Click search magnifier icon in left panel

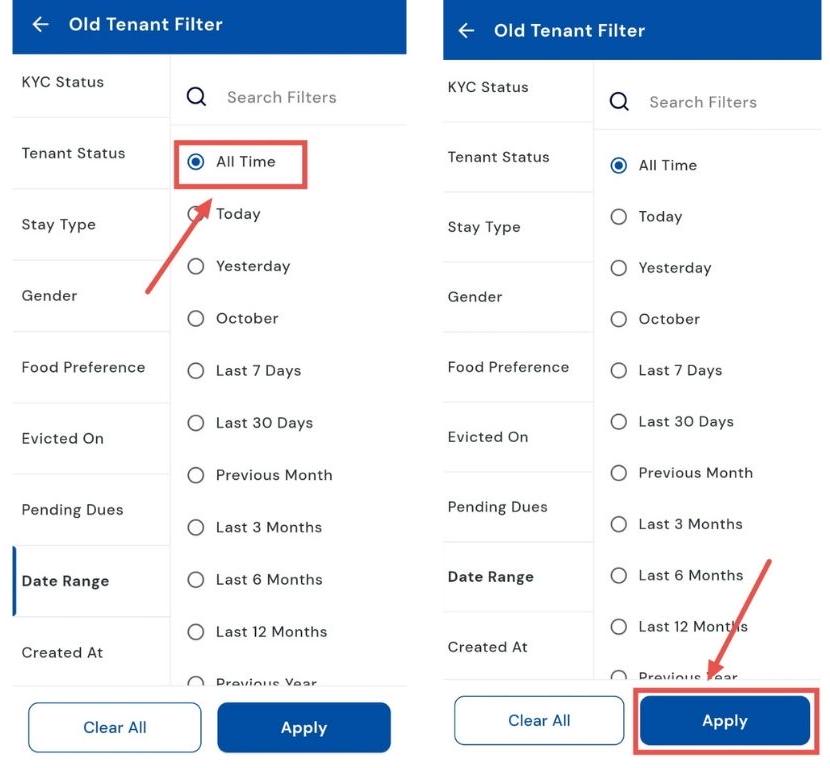pos(197,97)
